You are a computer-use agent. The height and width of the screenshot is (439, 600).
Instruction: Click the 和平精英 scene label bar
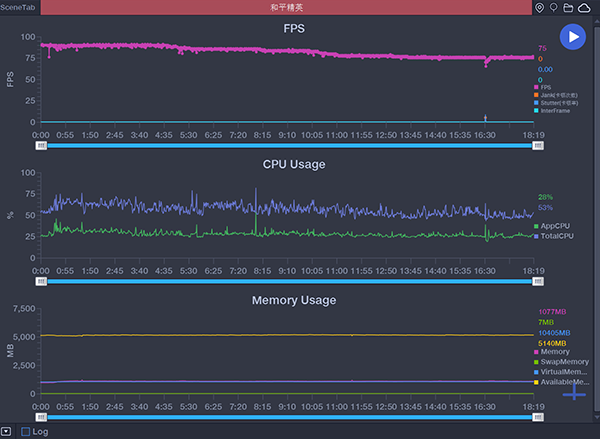point(286,8)
